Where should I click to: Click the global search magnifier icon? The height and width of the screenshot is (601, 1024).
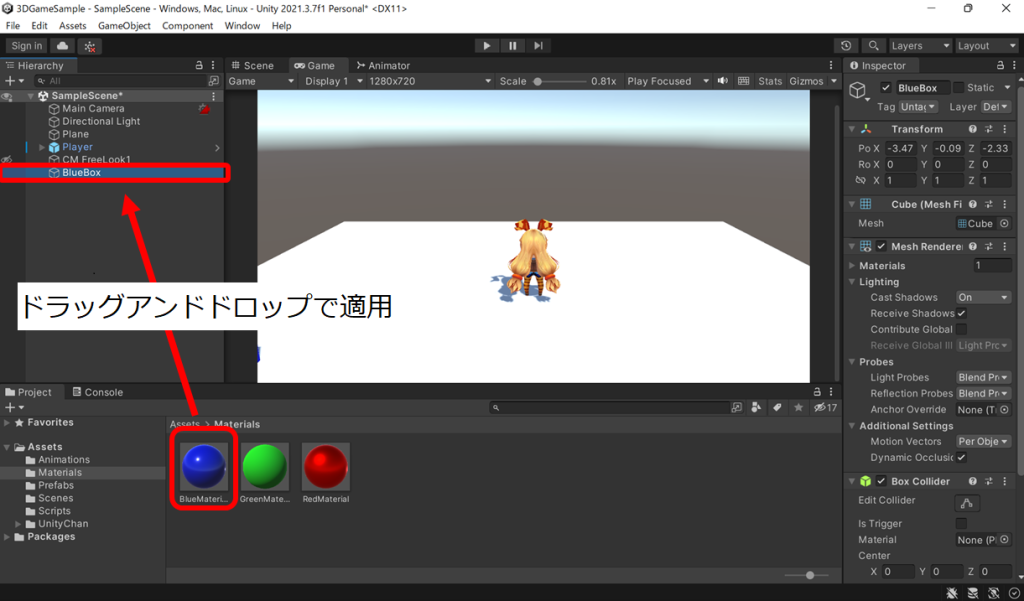point(873,46)
